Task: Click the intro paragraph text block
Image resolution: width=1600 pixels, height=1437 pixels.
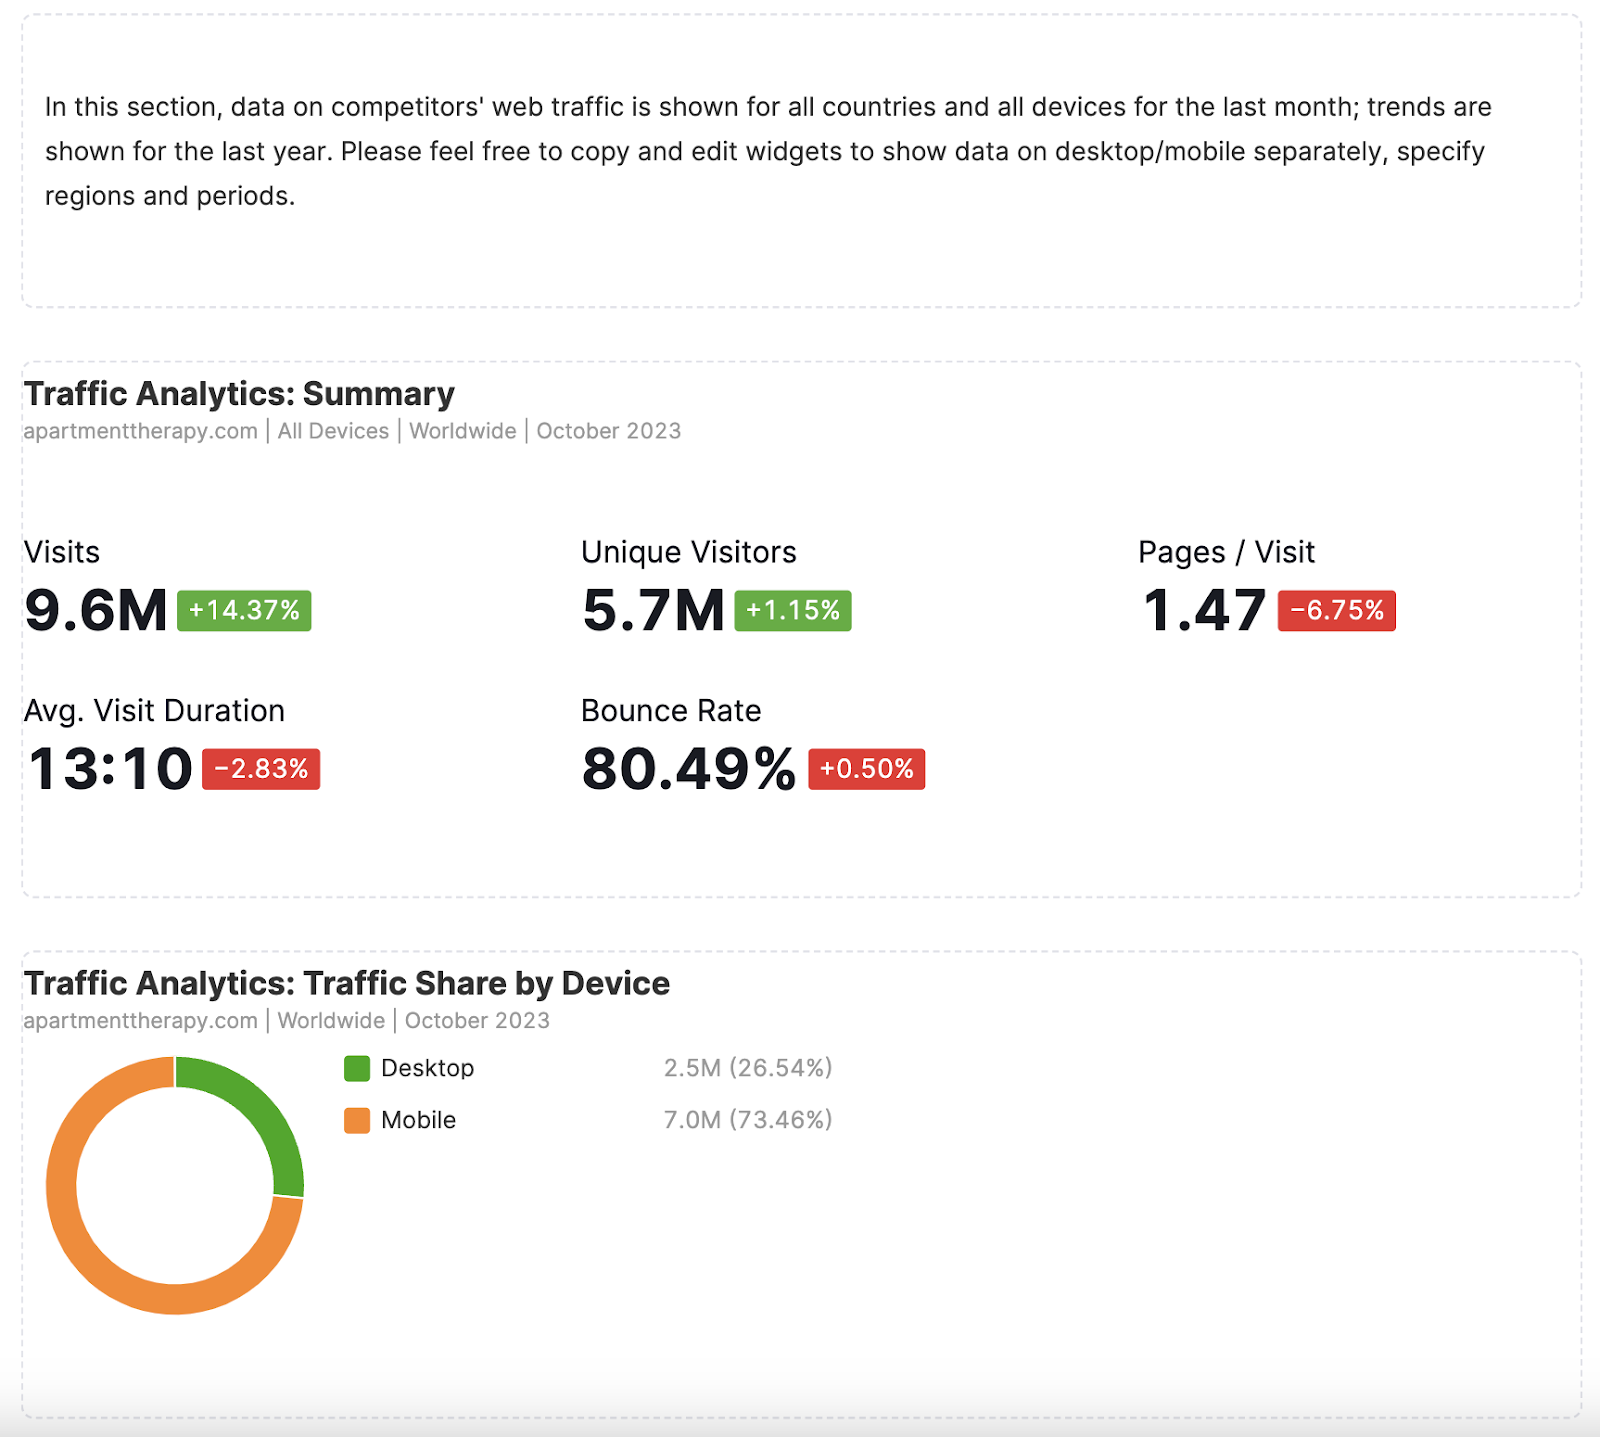Action: (768, 151)
